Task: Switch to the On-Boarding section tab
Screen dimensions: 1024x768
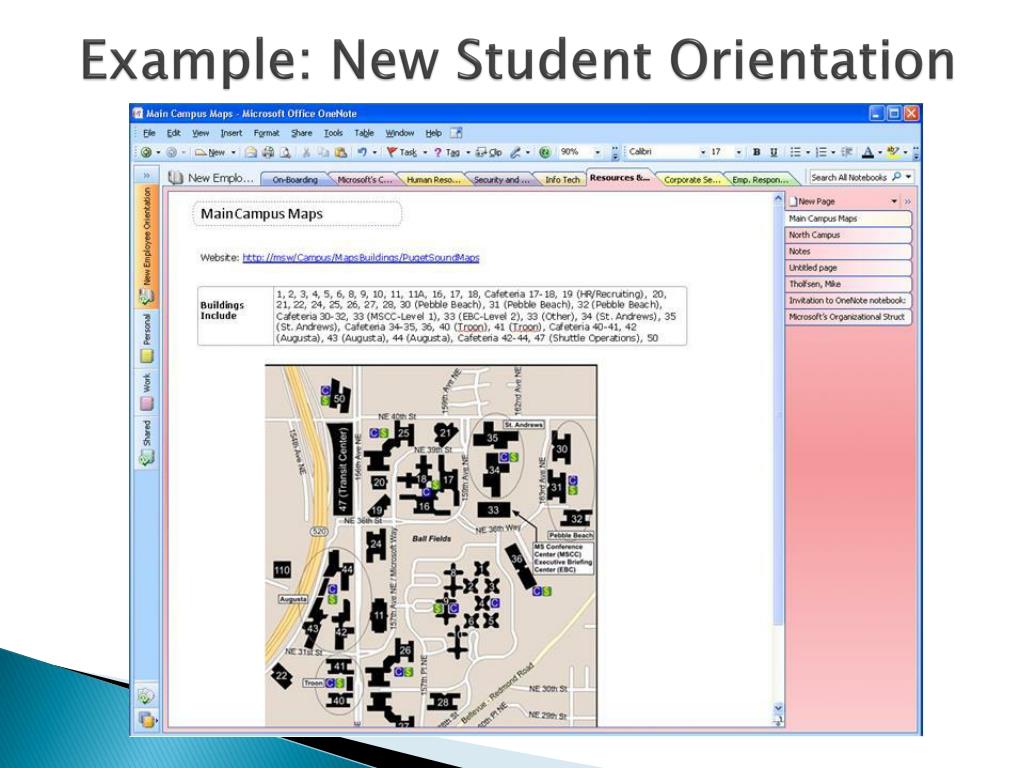Action: 295,180
